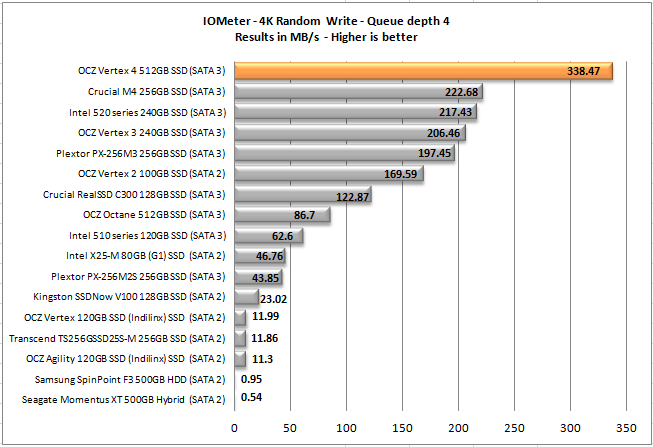Click the Intel X25-M 80GB axis label
Image resolution: width=653 pixels, height=447 pixels.
tap(146, 255)
